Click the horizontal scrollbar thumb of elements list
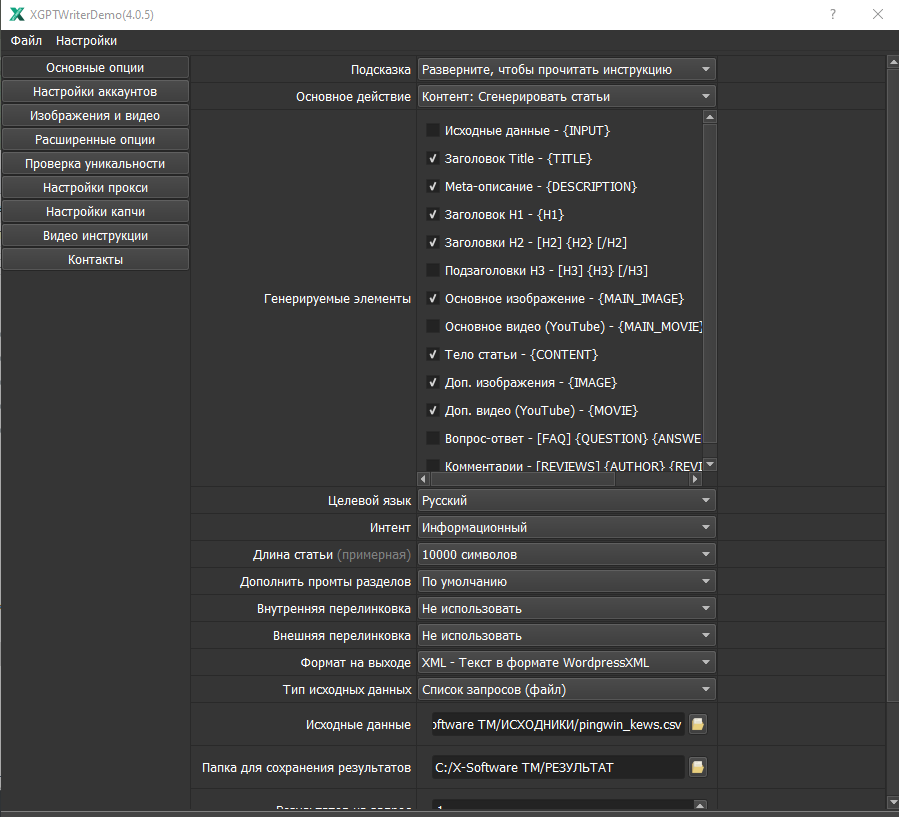Viewport: 899px width, 817px height. click(x=522, y=479)
